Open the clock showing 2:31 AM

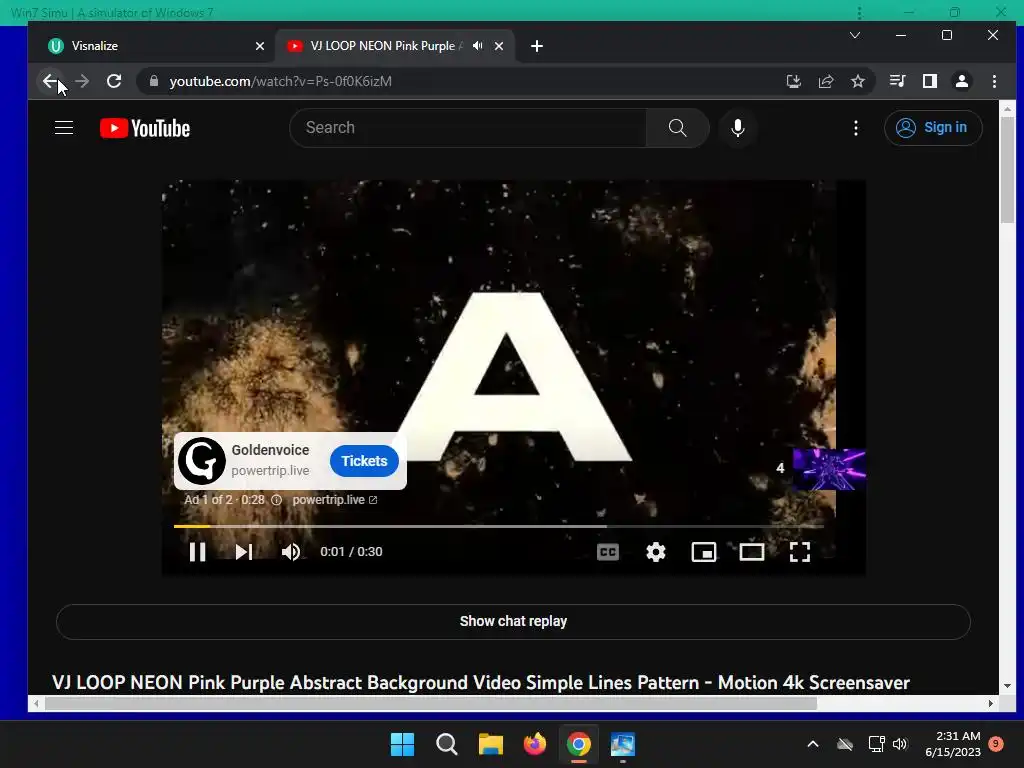coord(953,744)
